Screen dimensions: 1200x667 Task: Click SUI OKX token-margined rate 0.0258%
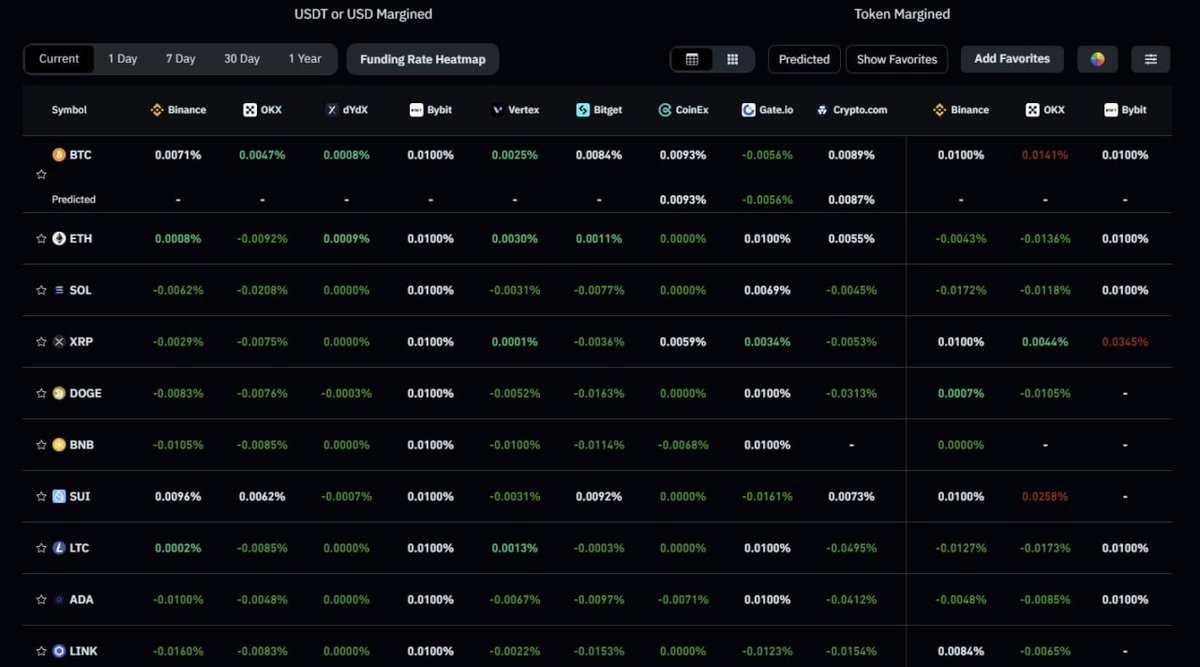[1045, 496]
